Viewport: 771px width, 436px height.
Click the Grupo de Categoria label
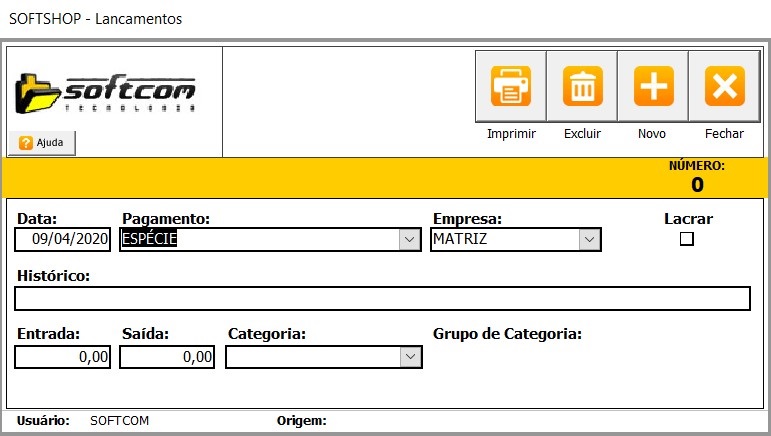[507, 334]
